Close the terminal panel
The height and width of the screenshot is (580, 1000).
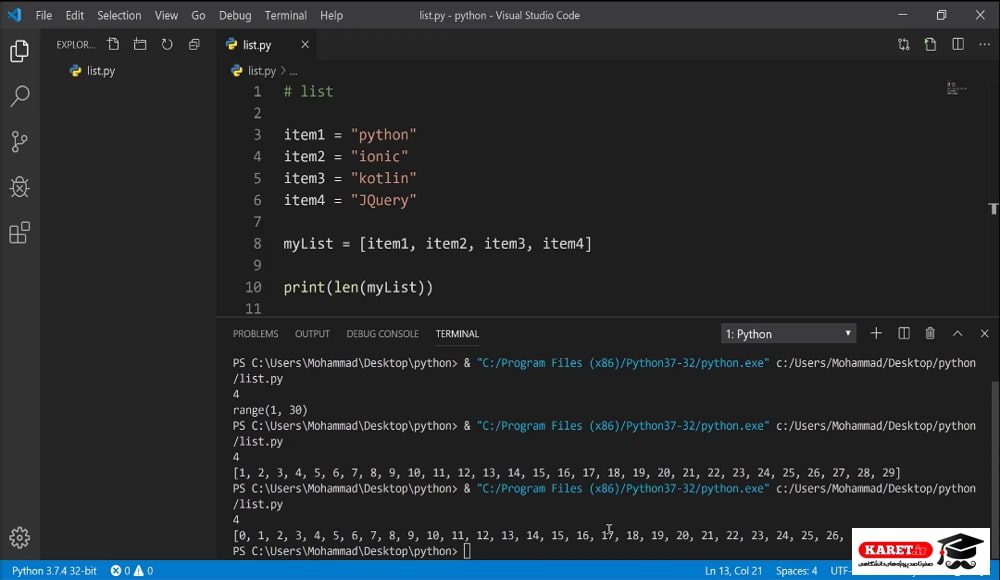[985, 333]
